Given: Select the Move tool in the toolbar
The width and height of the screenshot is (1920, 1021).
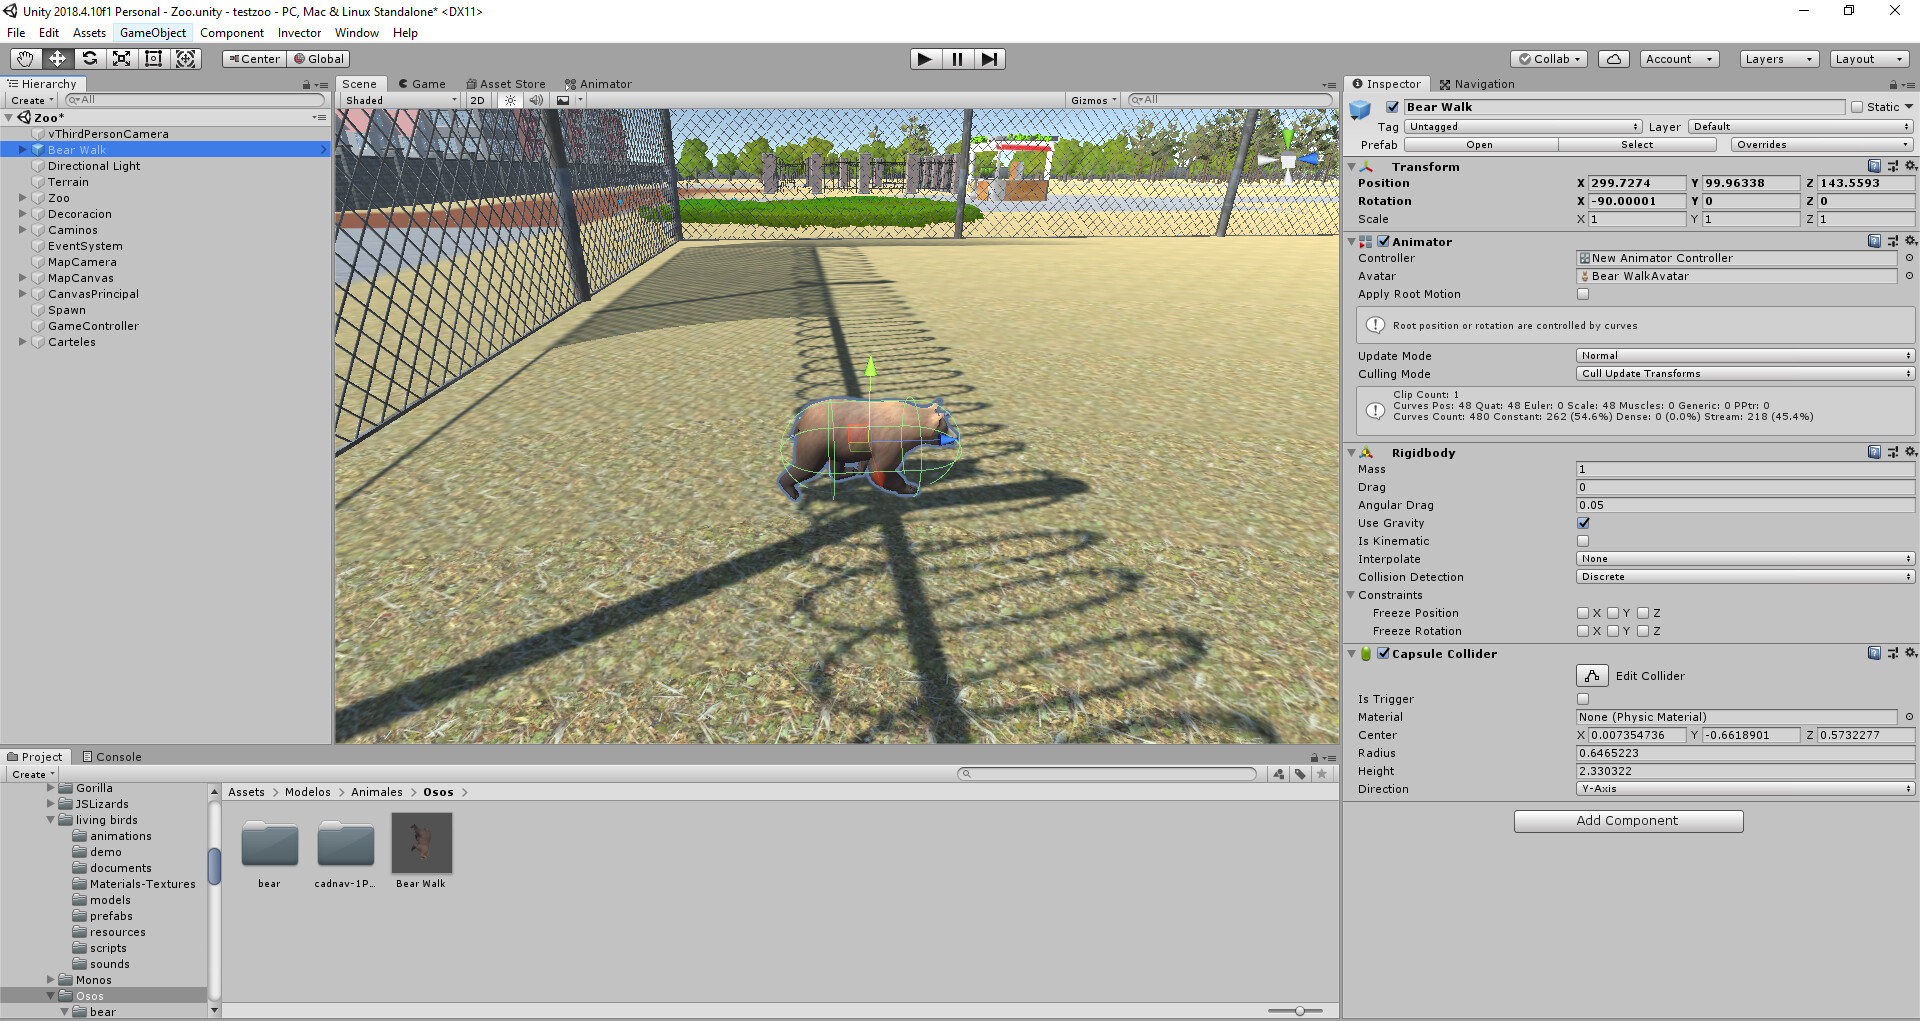Looking at the screenshot, I should tap(57, 59).
